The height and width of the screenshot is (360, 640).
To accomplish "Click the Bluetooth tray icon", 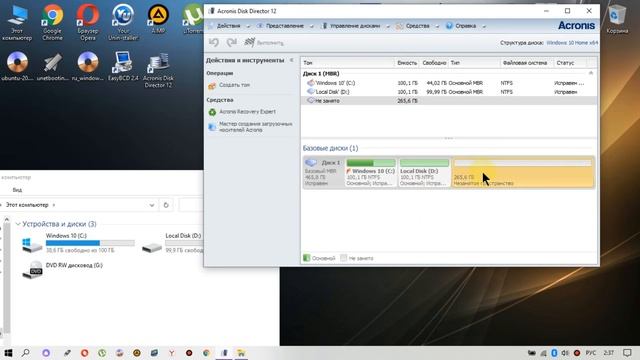I will point(554,353).
